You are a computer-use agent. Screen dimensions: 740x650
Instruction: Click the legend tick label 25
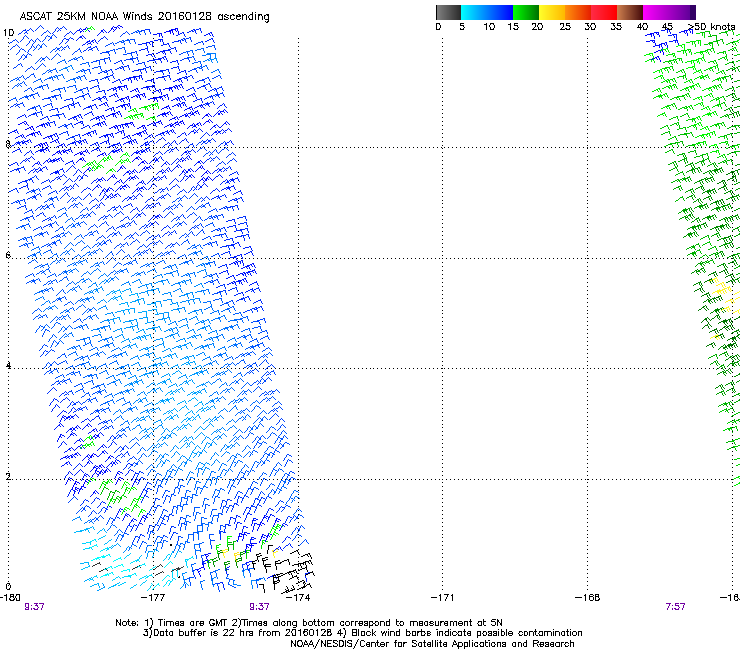pos(565,27)
